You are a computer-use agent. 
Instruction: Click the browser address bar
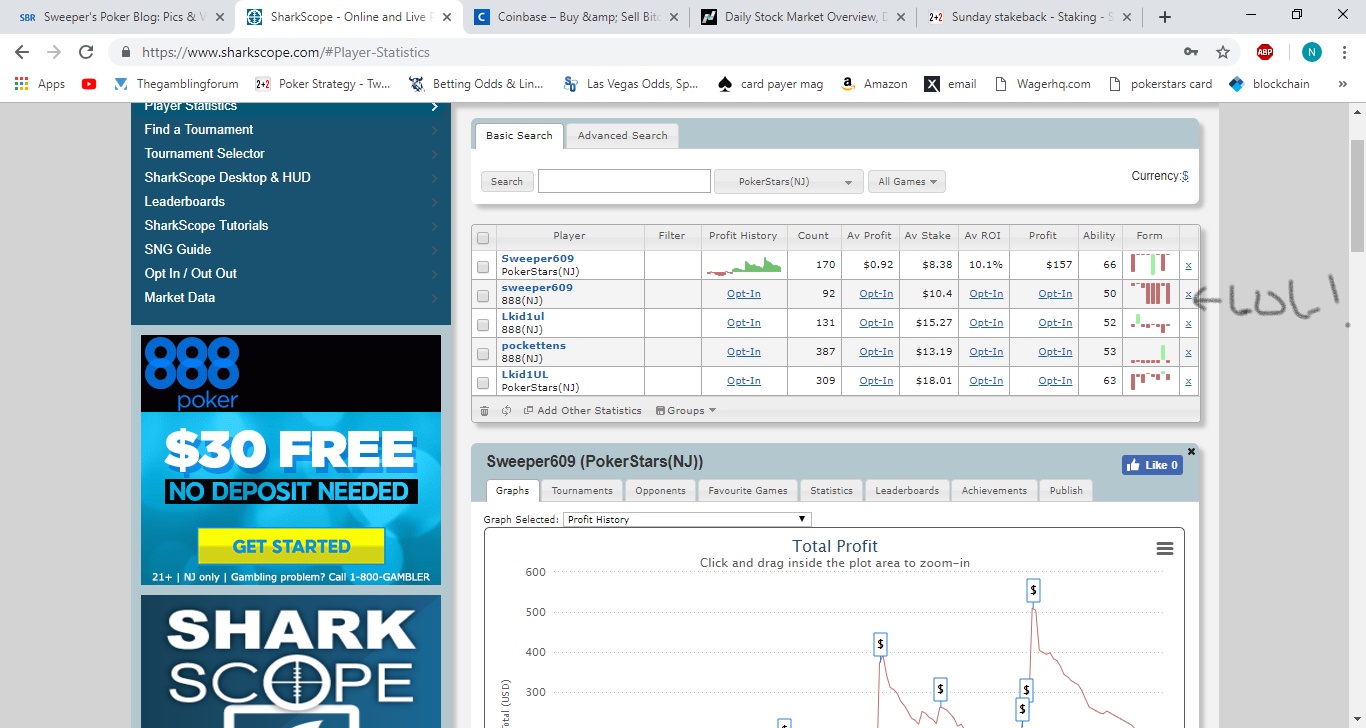point(640,52)
